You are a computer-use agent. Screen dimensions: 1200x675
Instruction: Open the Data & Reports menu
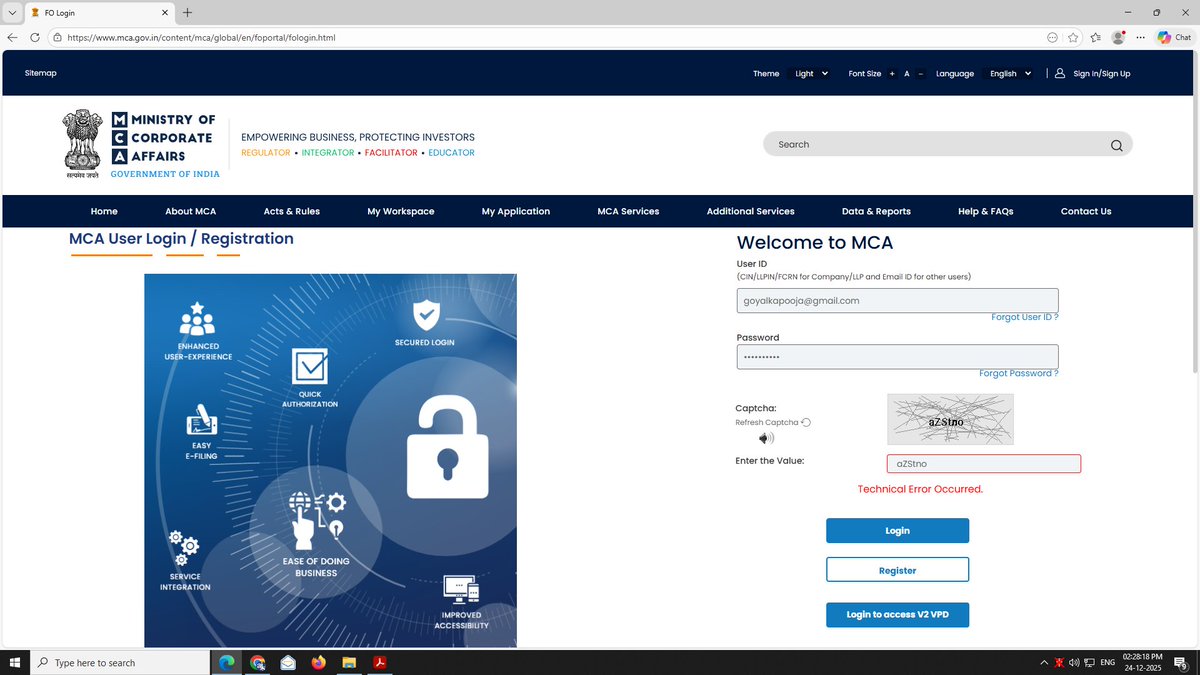[x=876, y=211]
